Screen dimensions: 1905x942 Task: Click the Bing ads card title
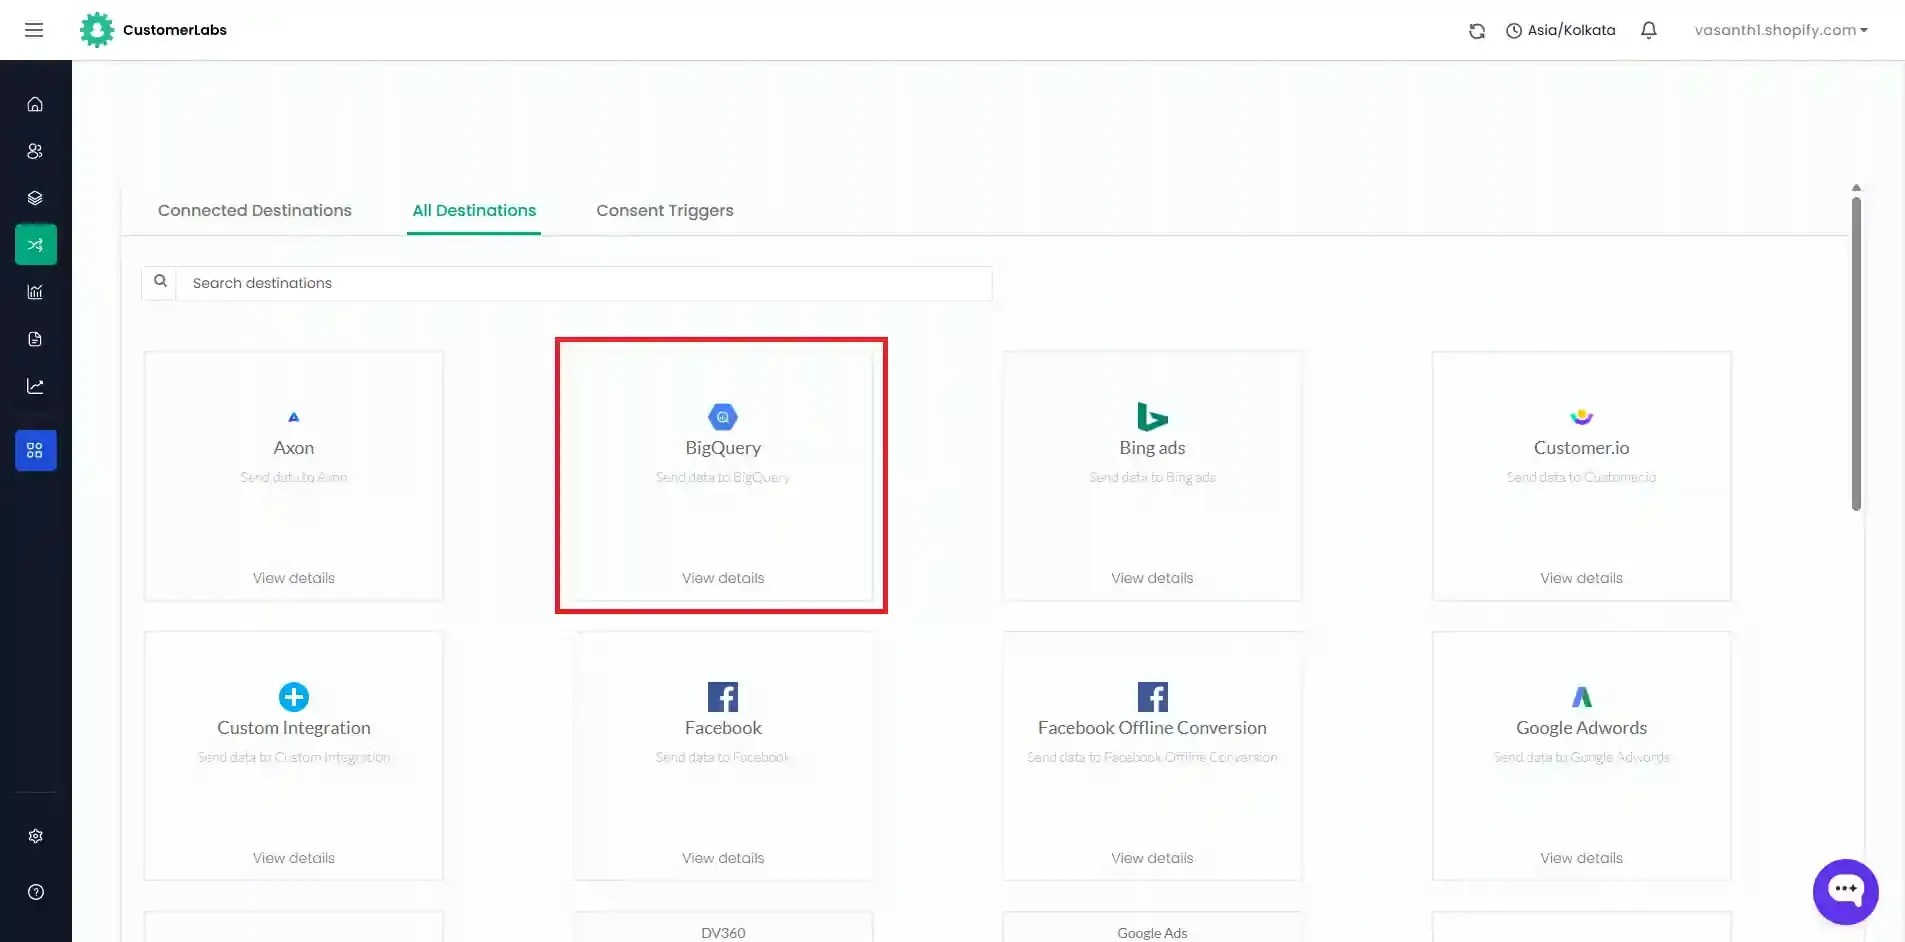pos(1152,448)
